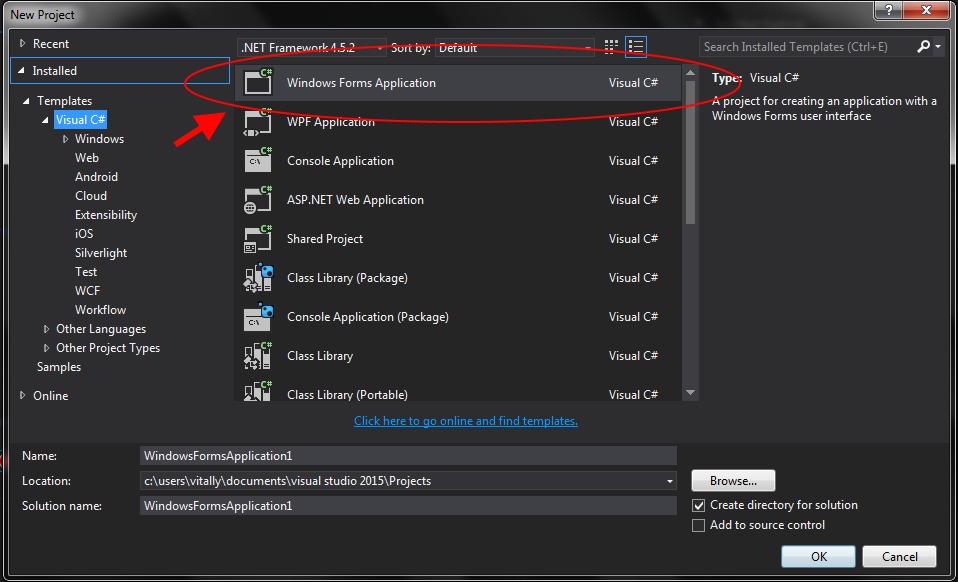Screen dimensions: 958x582
Task: Select the Class Library (Package) icon
Action: point(258,278)
